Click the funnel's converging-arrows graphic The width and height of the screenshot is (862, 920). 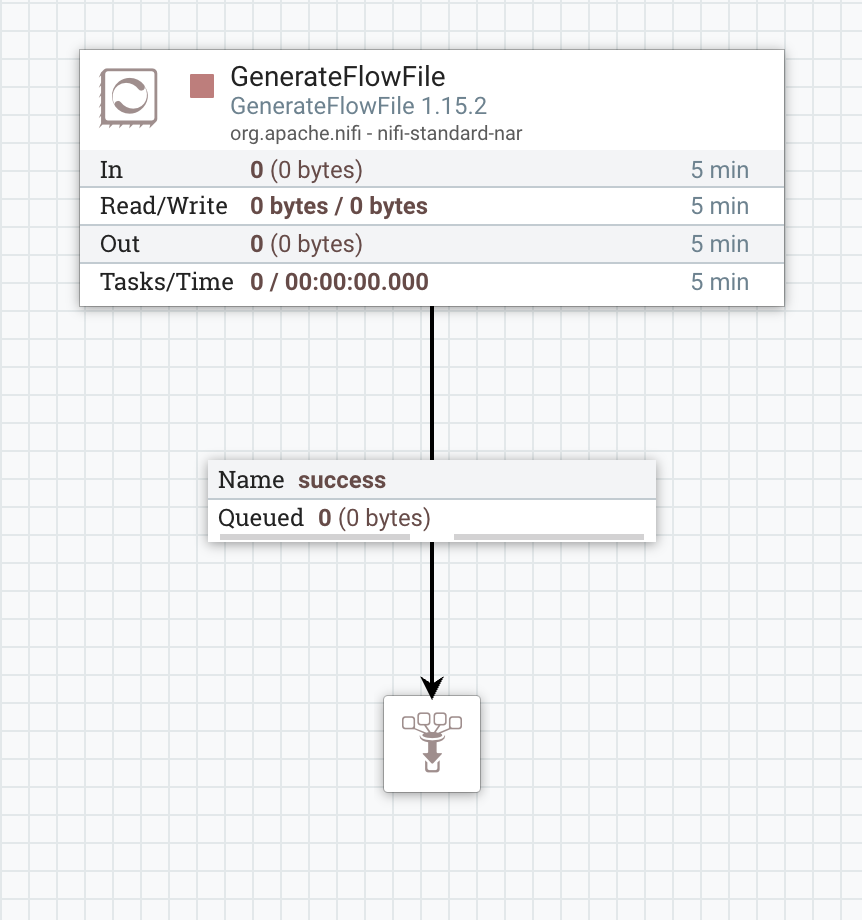point(432,744)
